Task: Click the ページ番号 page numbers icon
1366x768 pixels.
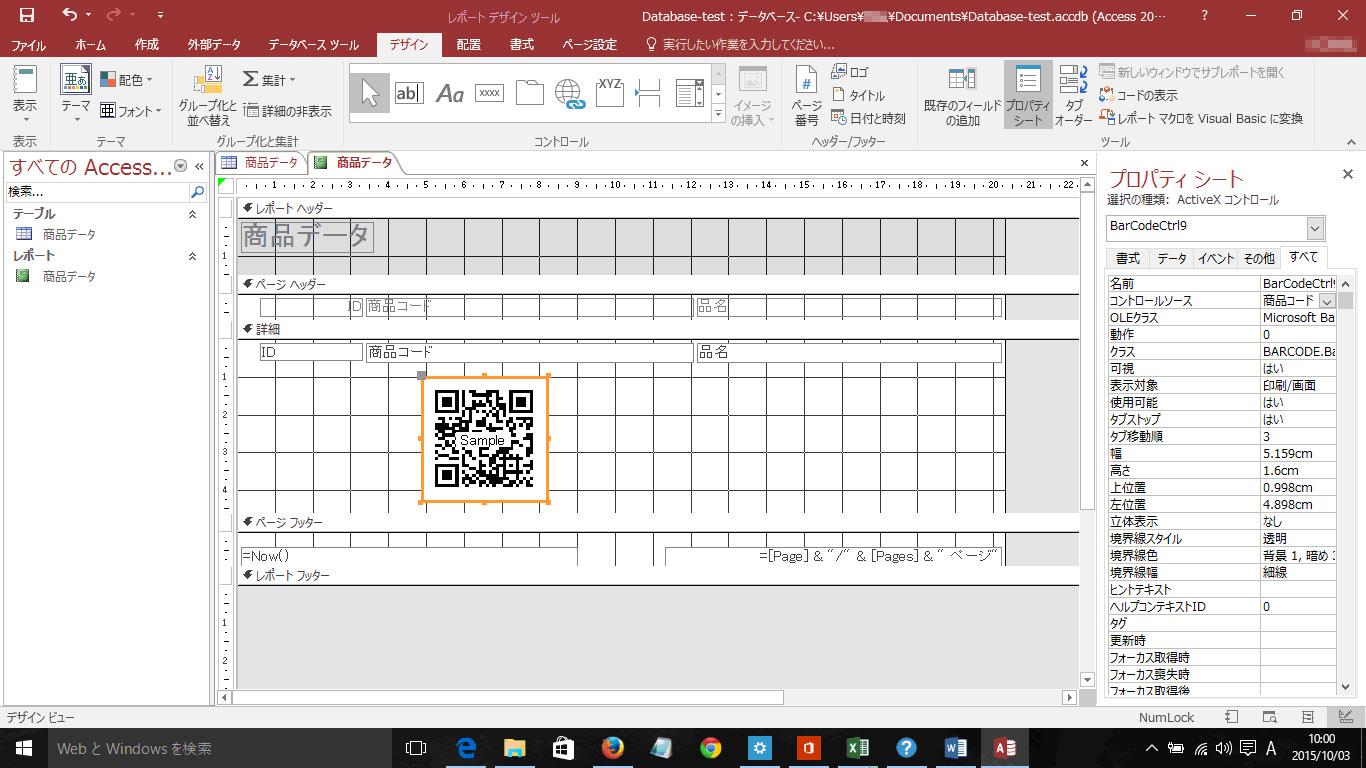Action: pos(806,96)
